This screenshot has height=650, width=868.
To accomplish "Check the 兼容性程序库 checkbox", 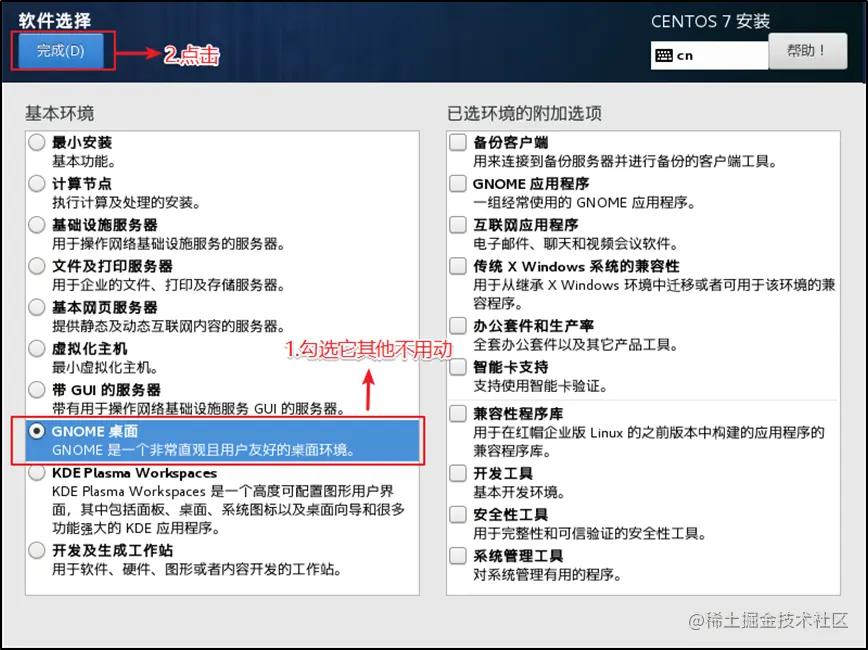I will (x=458, y=414).
